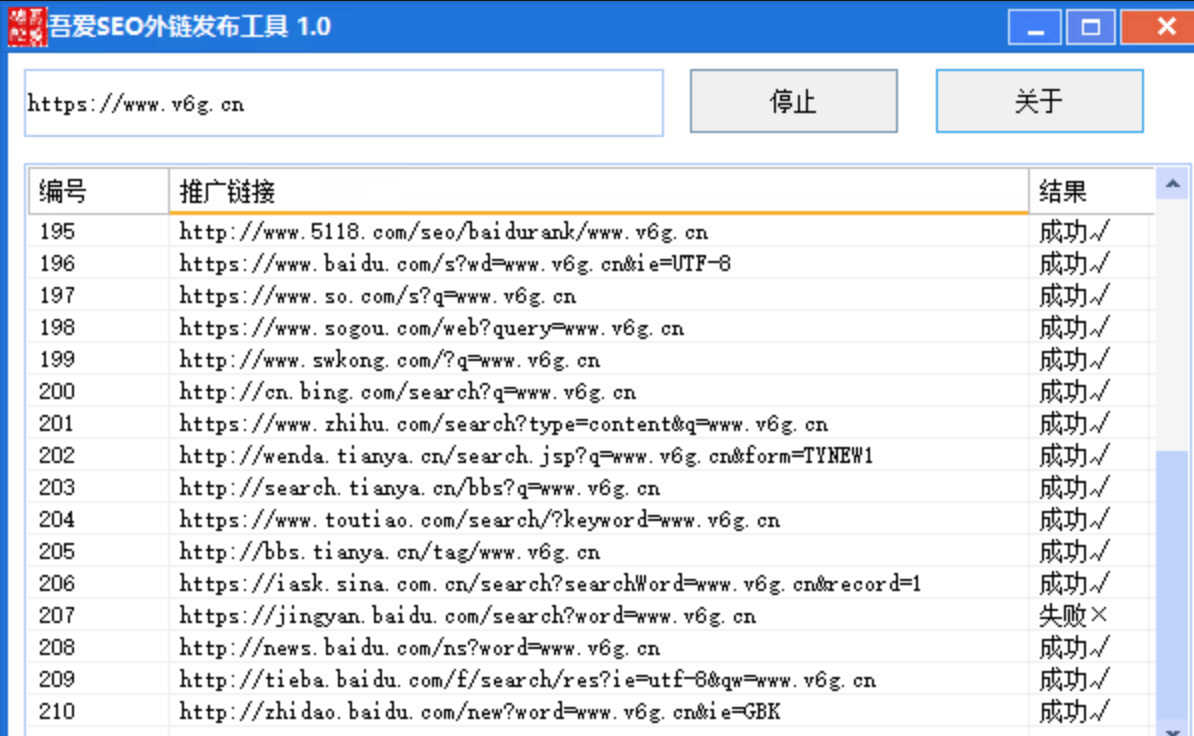The image size is (1194, 736).
Task: Click the 成功√ result in row 195
Action: 1074,231
